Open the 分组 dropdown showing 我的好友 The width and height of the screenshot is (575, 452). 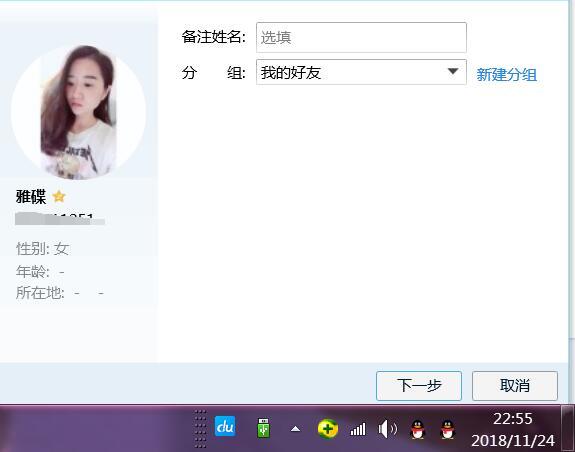pyautogui.click(x=361, y=72)
